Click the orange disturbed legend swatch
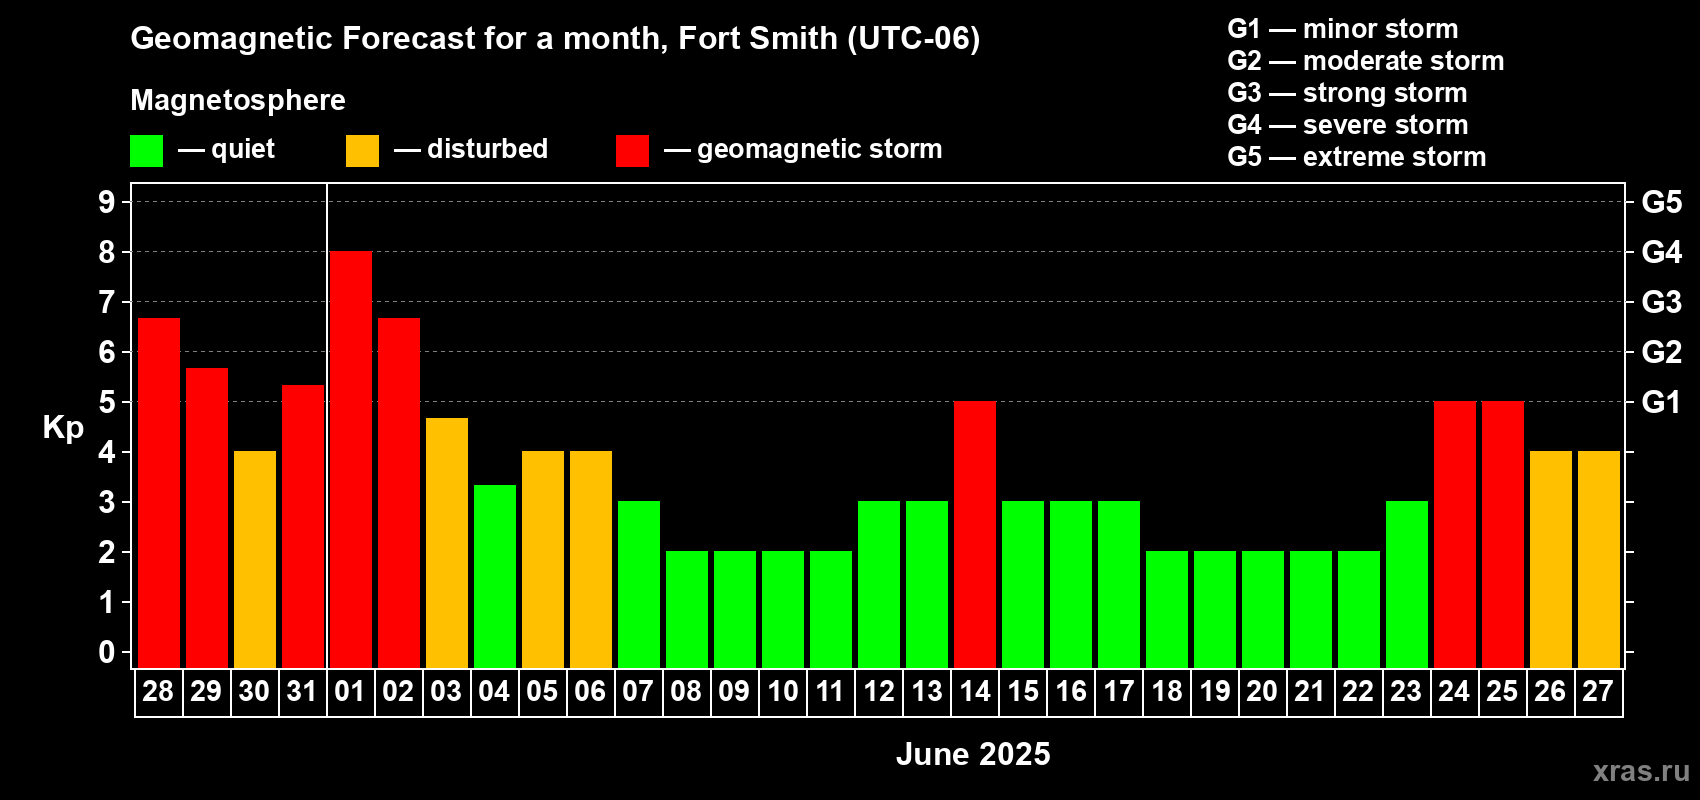Screen dimensions: 1700x800 coord(362,151)
